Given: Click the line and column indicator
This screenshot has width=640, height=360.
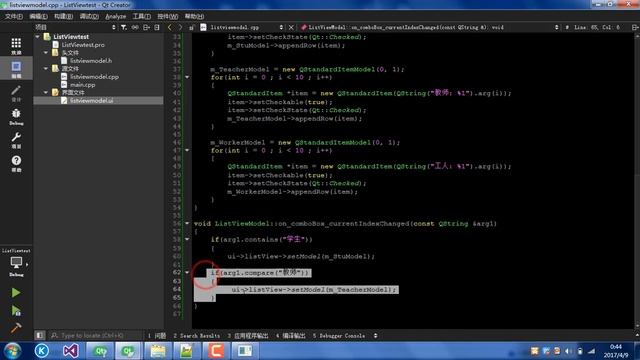Looking at the screenshot, I should [x=597, y=27].
